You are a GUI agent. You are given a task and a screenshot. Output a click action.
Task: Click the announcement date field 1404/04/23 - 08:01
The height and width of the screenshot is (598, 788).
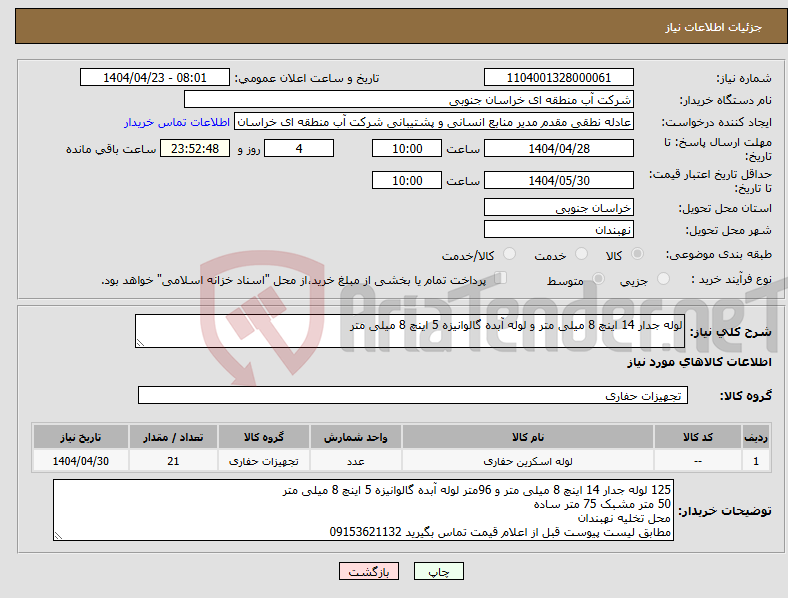pos(155,78)
